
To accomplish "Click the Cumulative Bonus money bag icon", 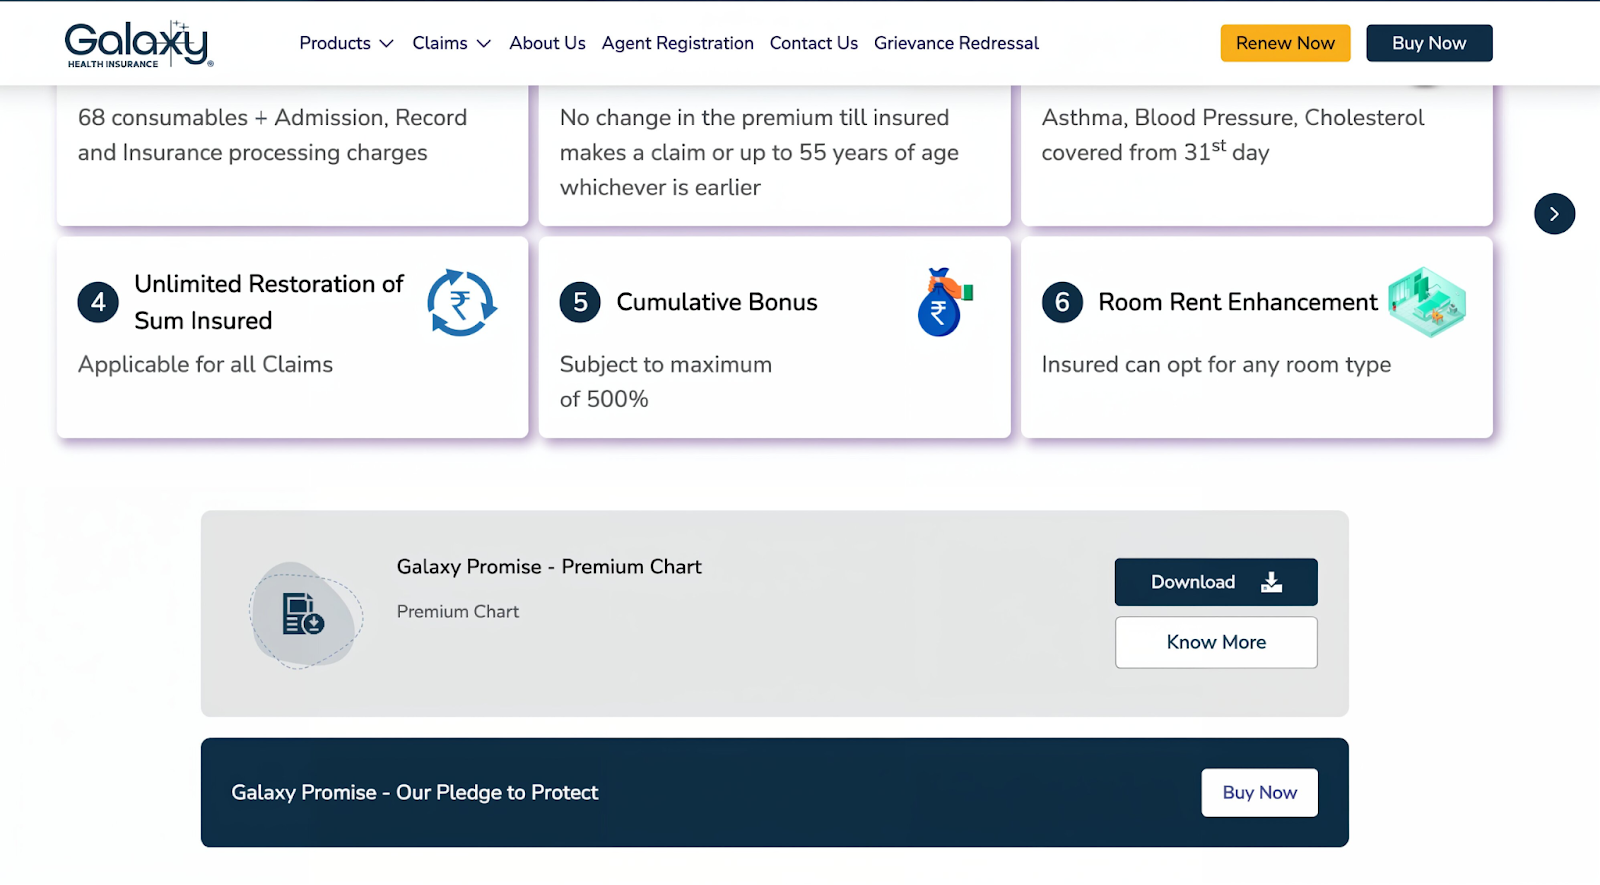I will pyautogui.click(x=944, y=302).
